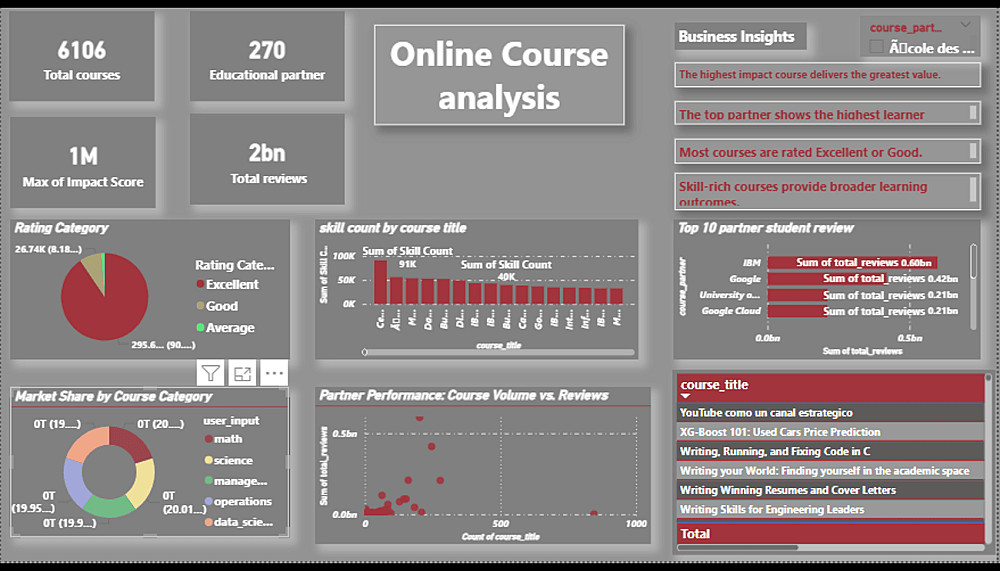Click the Online Course analysis title box
1000x571 pixels.
[499, 75]
